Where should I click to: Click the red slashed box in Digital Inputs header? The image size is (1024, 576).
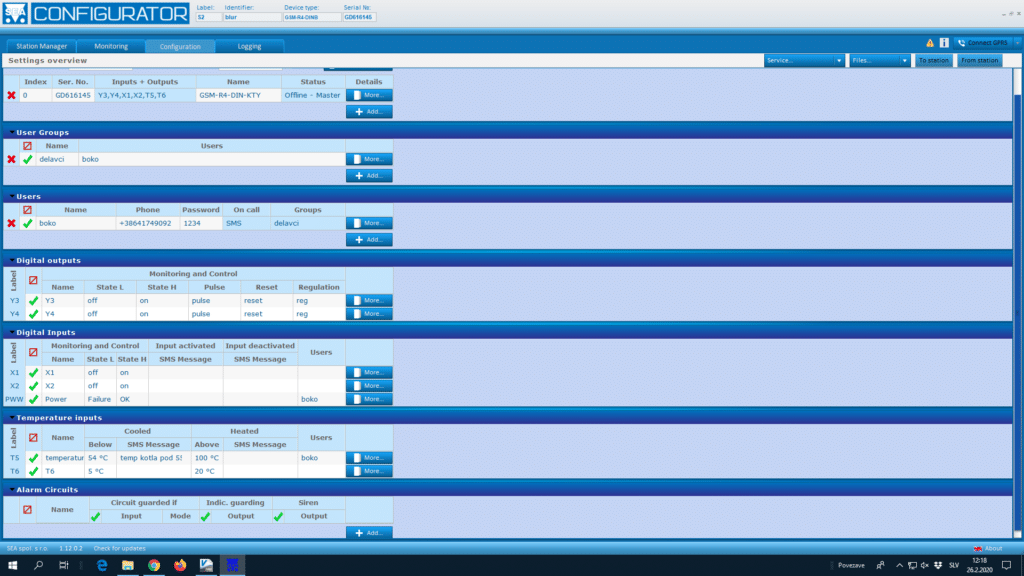click(33, 352)
